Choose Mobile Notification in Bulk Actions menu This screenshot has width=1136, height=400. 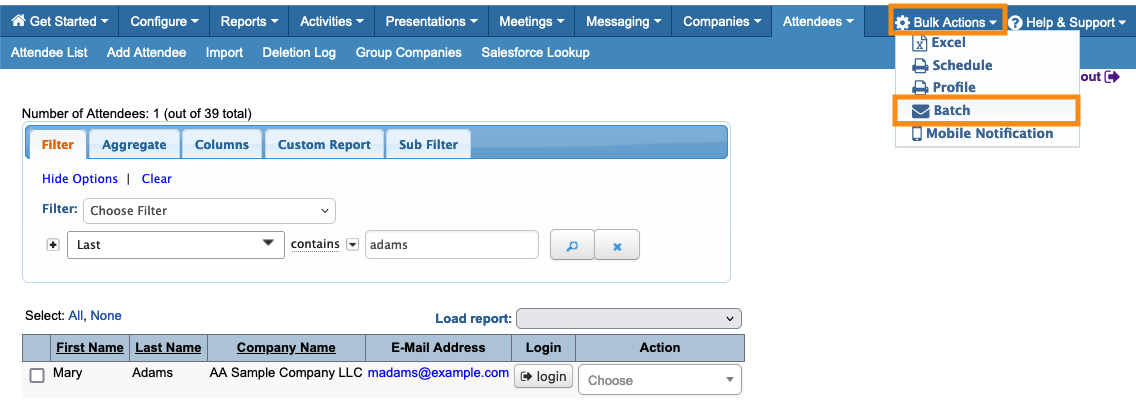(988, 133)
